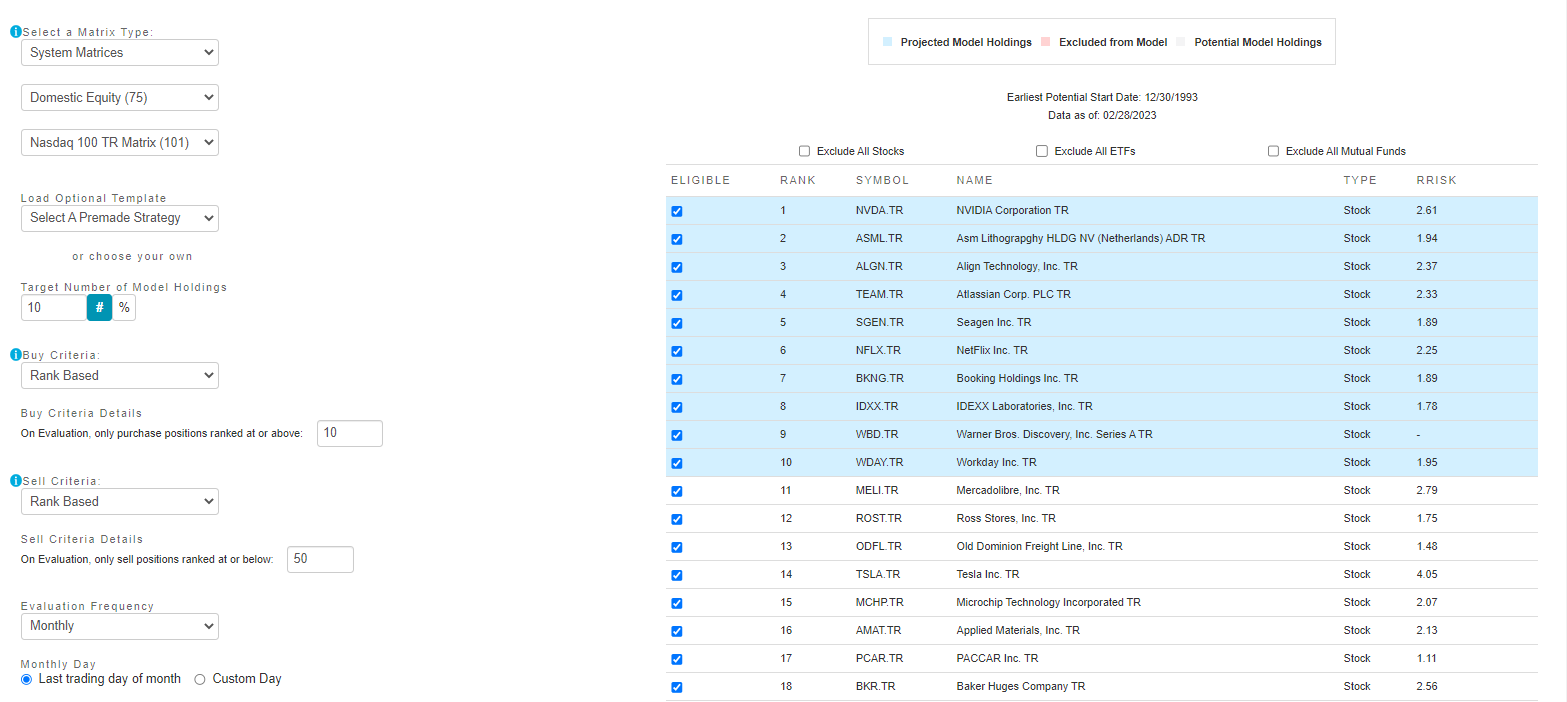Check Exclude All Mutual Funds
The height and width of the screenshot is (702, 1567).
point(1273,151)
